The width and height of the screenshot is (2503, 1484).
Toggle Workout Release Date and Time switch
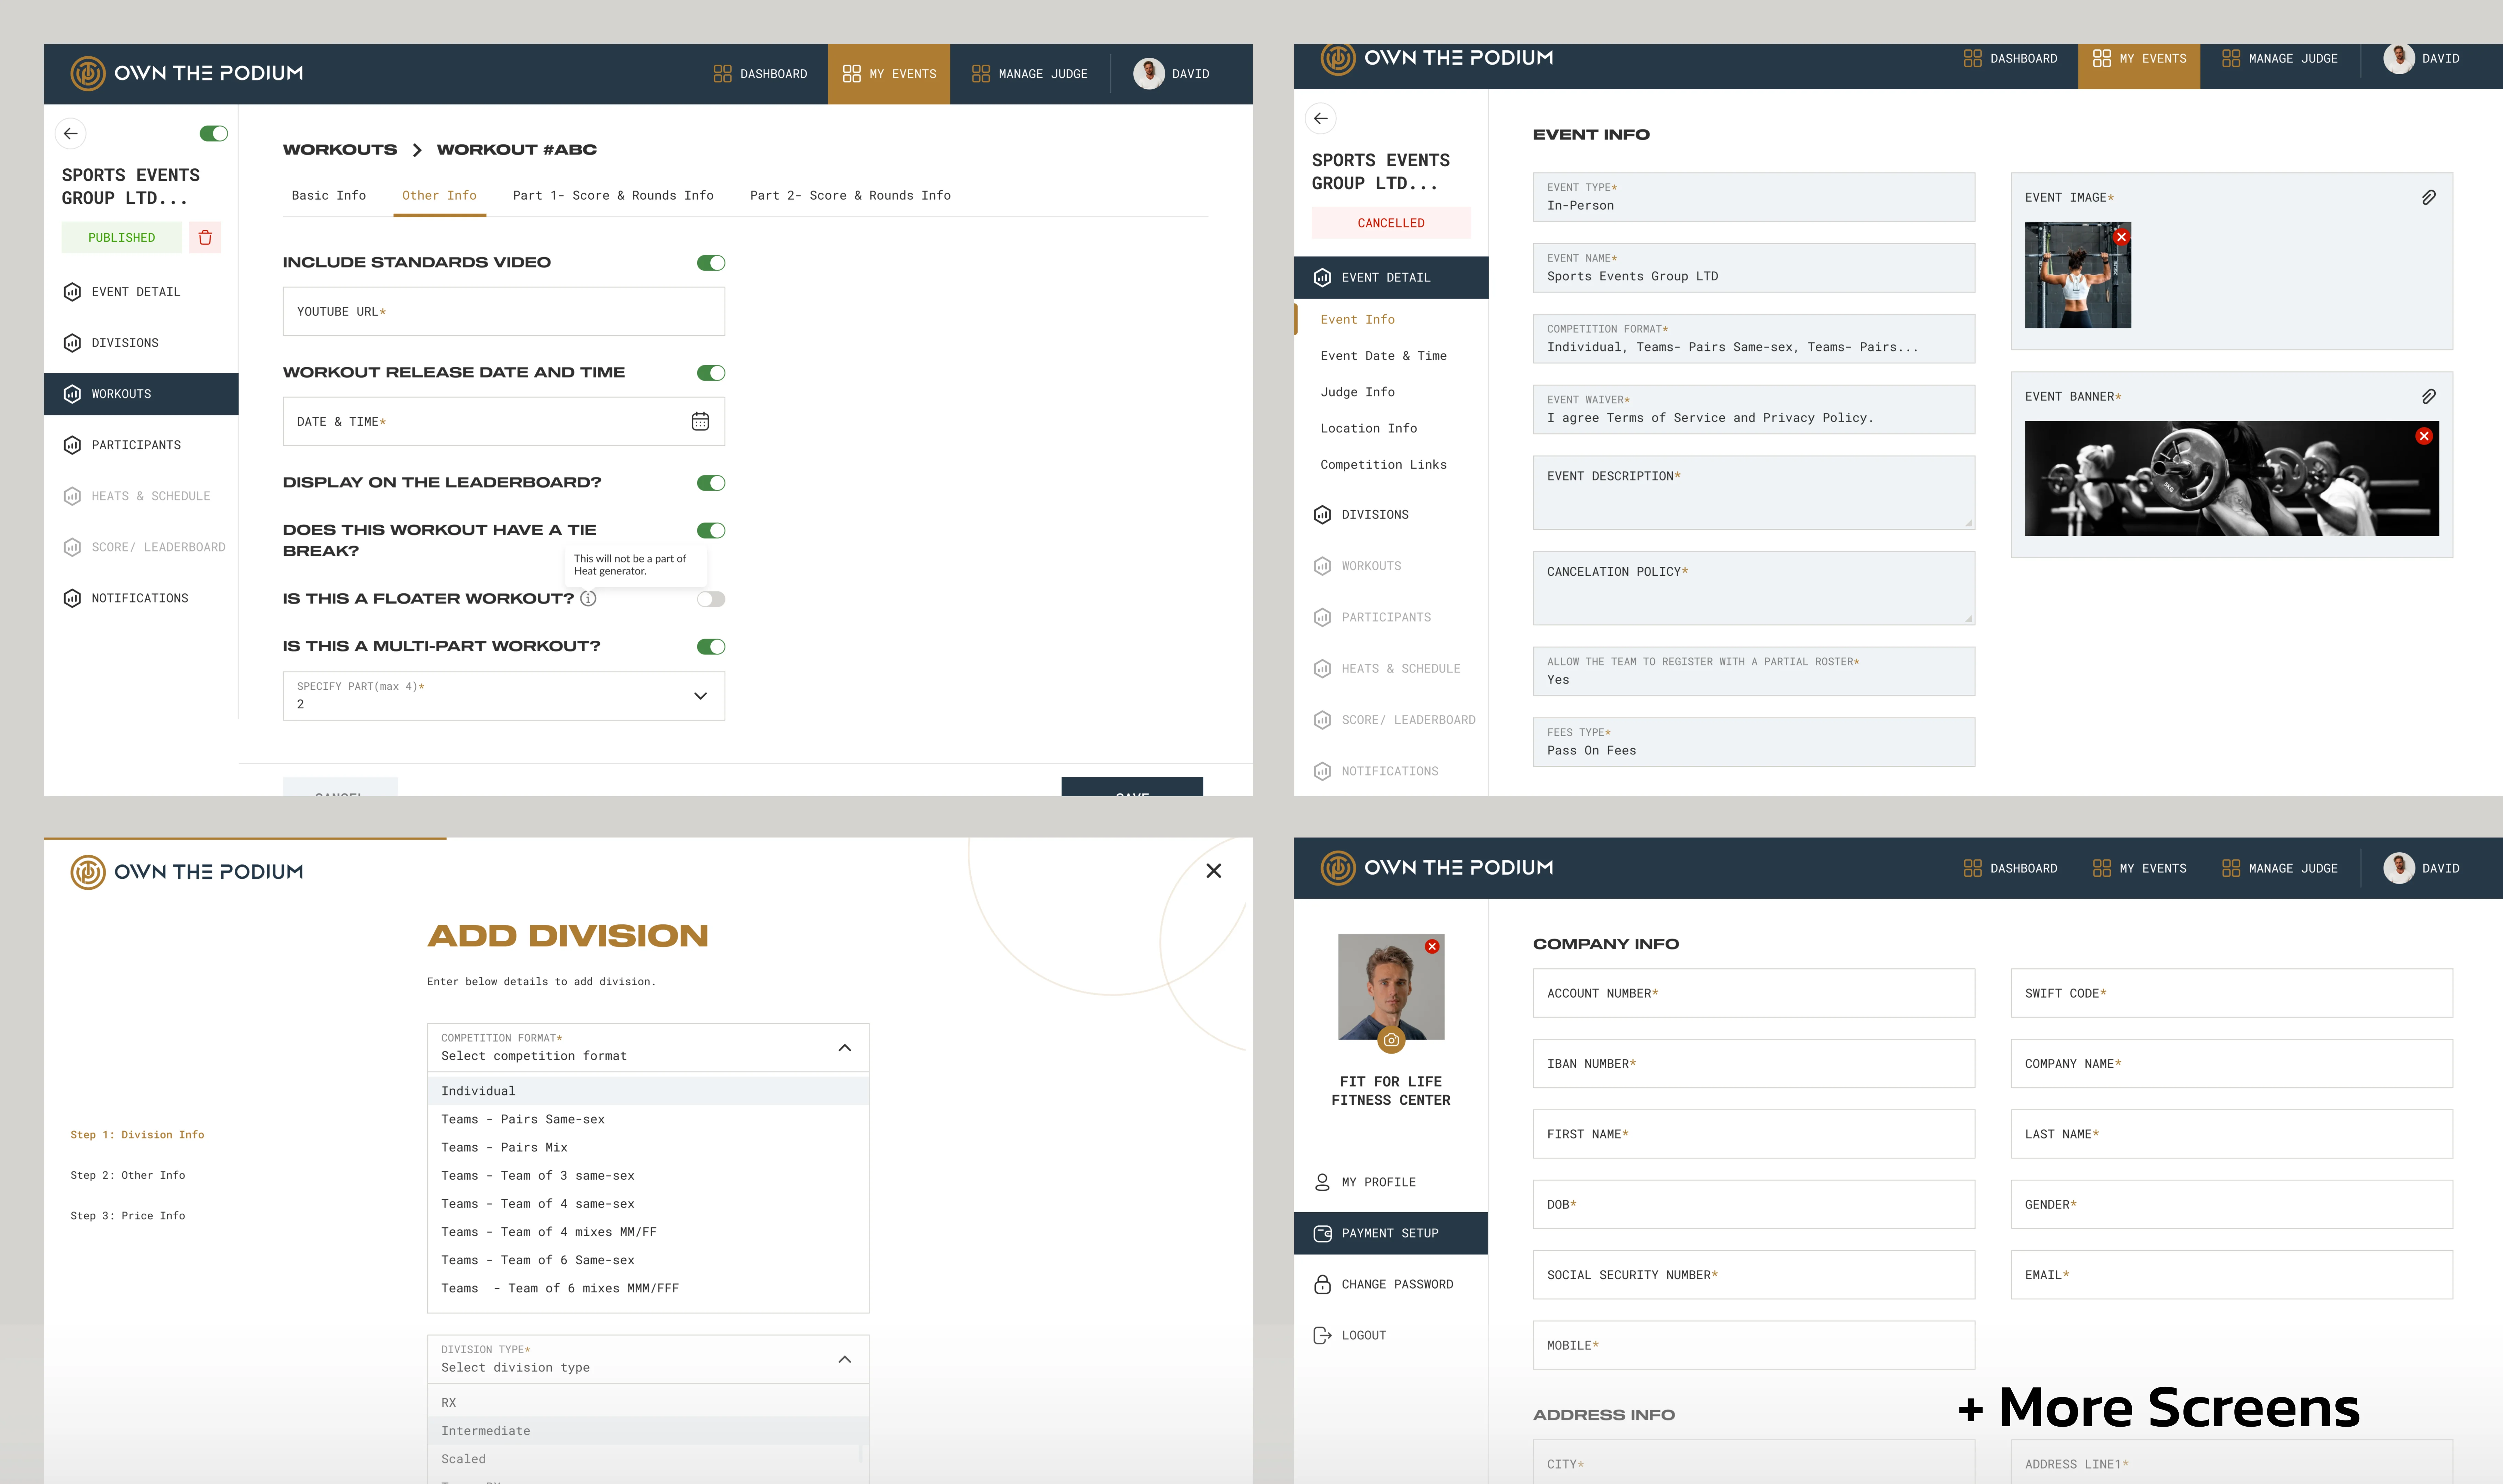point(711,373)
